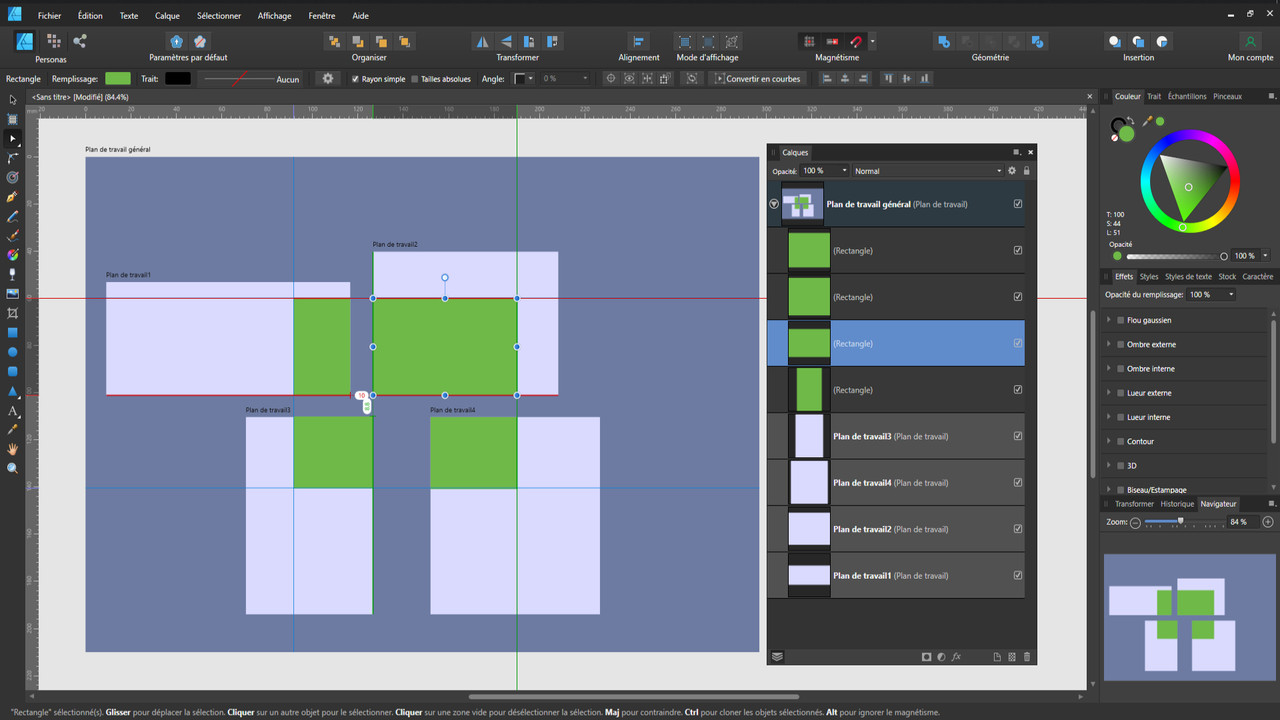
Task: Enable the Ombre externe effect checkbox
Action: (x=1120, y=344)
